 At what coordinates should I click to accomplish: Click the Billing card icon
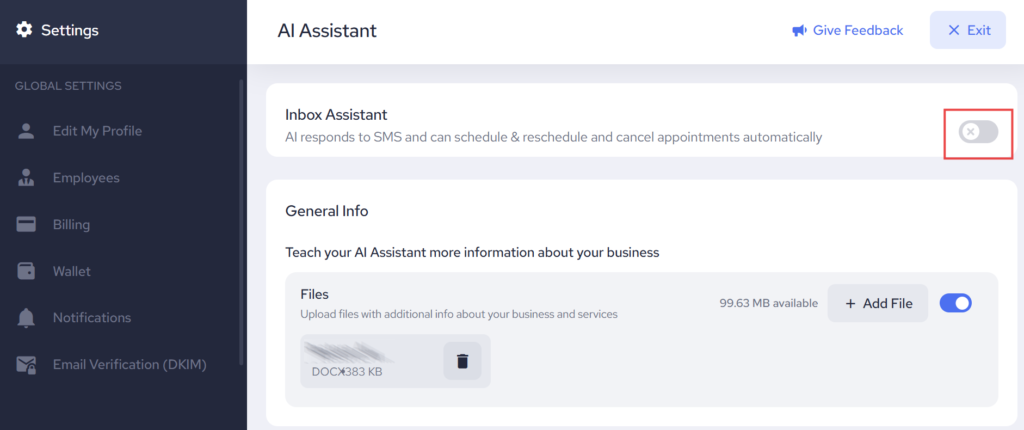coord(26,225)
